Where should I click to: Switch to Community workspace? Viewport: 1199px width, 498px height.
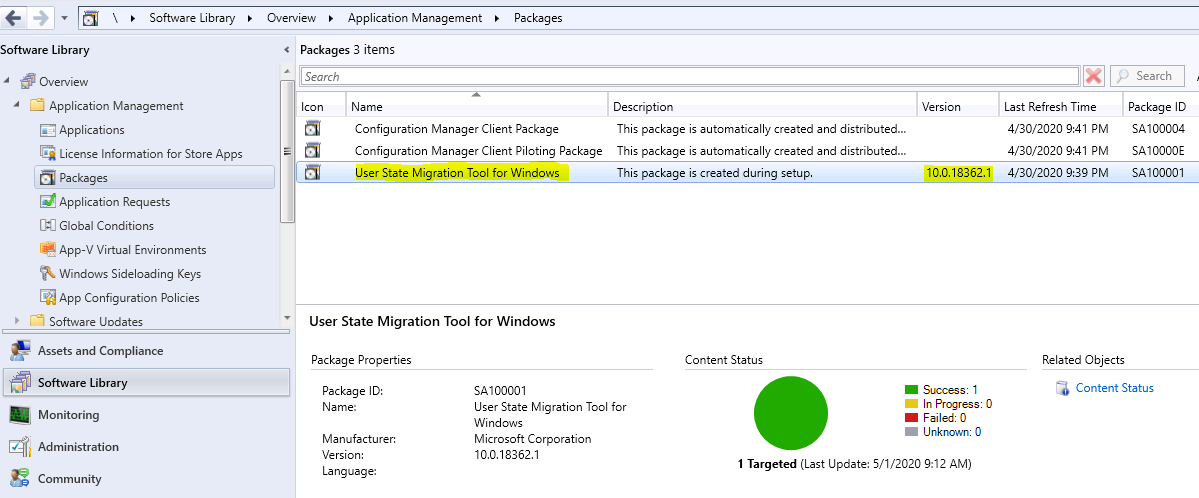[145, 479]
